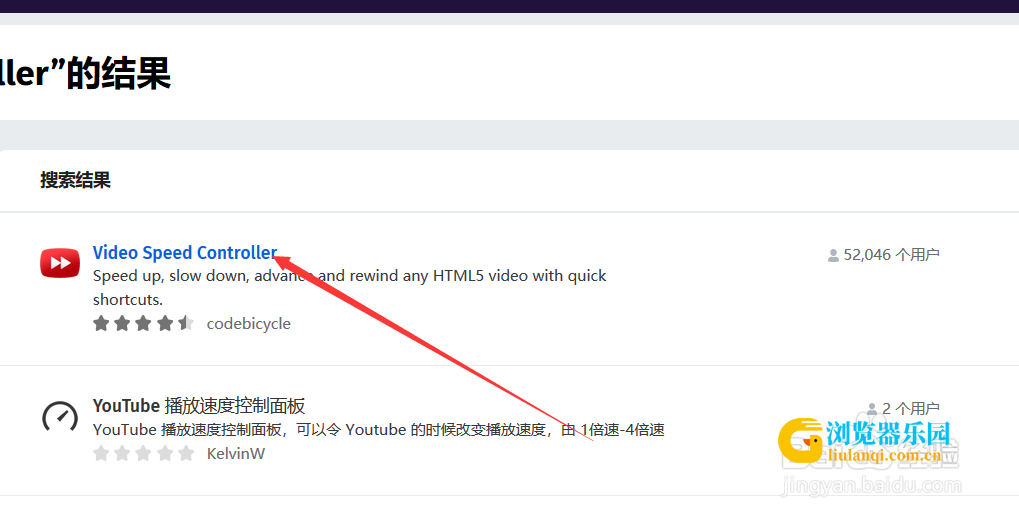
Task: Click the empty star rating by KelvinW
Action: [x=144, y=453]
